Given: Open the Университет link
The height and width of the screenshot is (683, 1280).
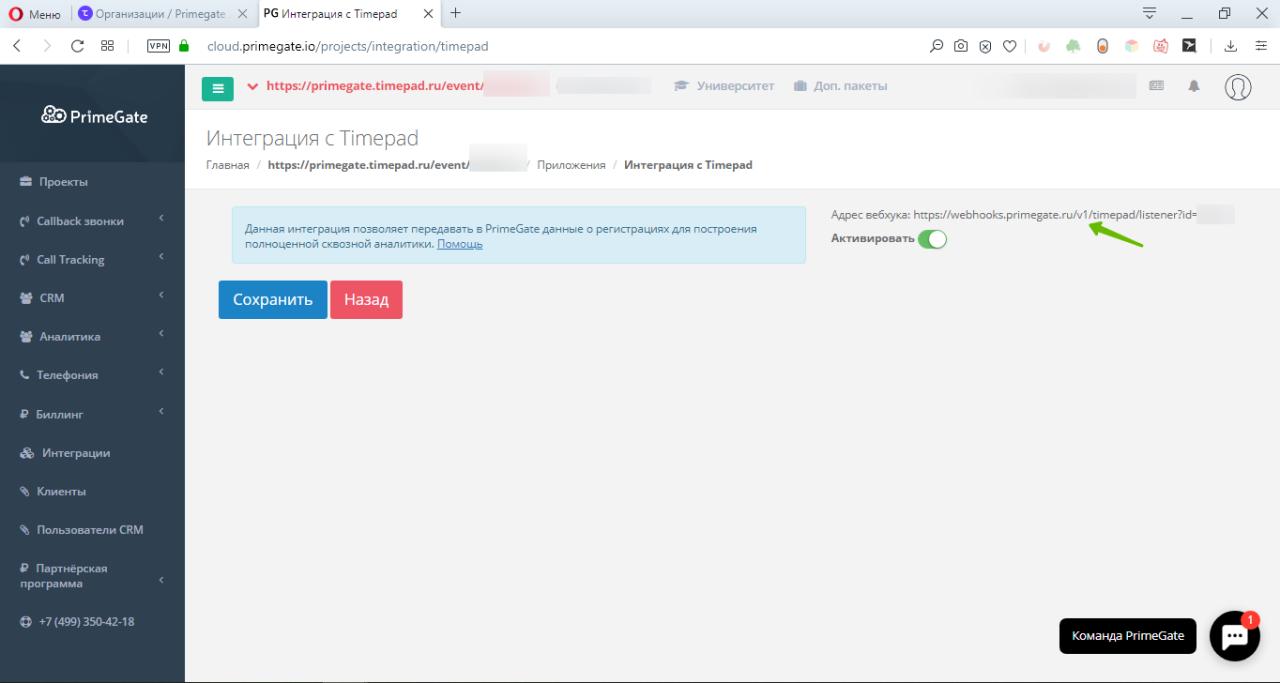Looking at the screenshot, I should [724, 86].
